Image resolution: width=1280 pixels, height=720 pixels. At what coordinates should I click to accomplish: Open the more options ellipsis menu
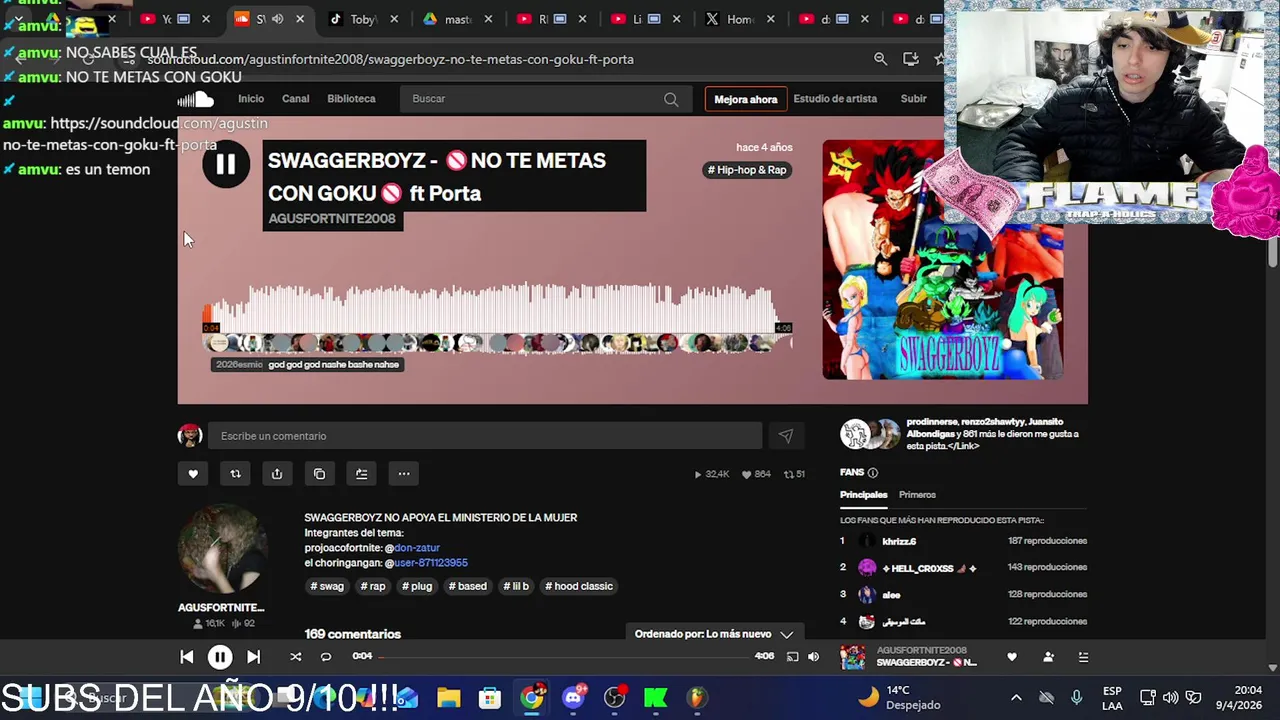404,474
